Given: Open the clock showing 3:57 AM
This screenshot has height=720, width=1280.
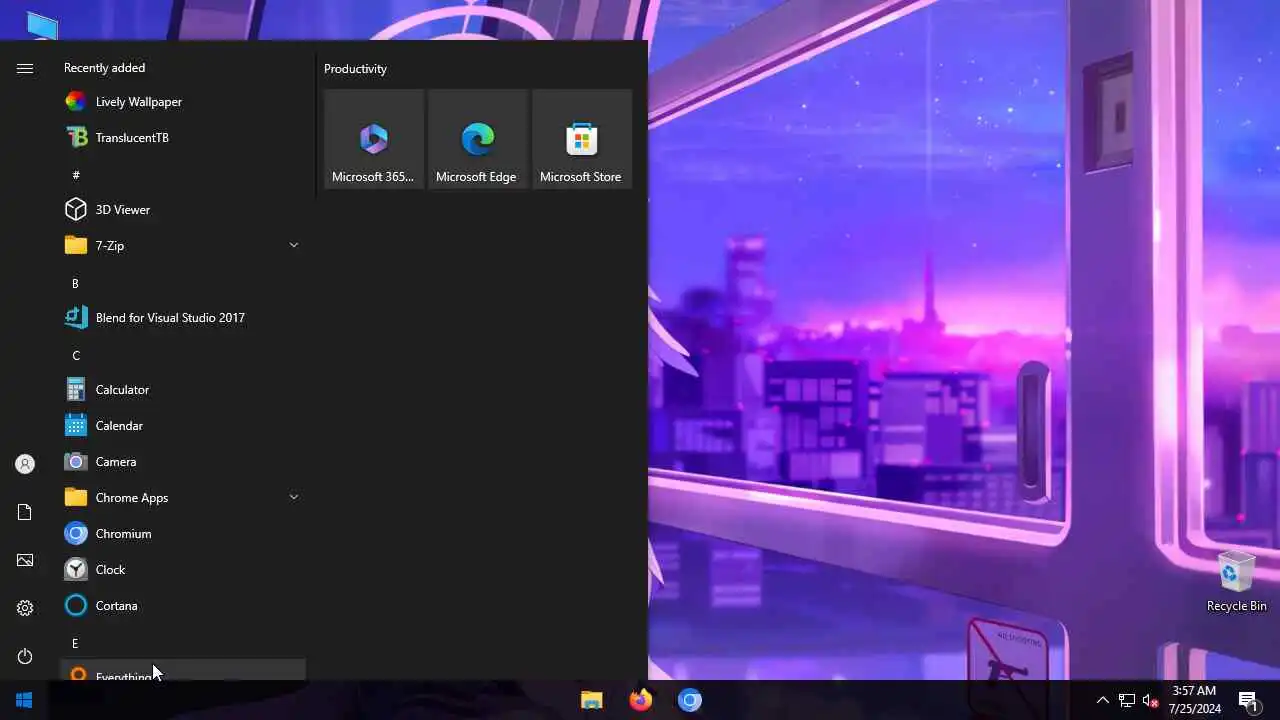Looking at the screenshot, I should click(1194, 700).
